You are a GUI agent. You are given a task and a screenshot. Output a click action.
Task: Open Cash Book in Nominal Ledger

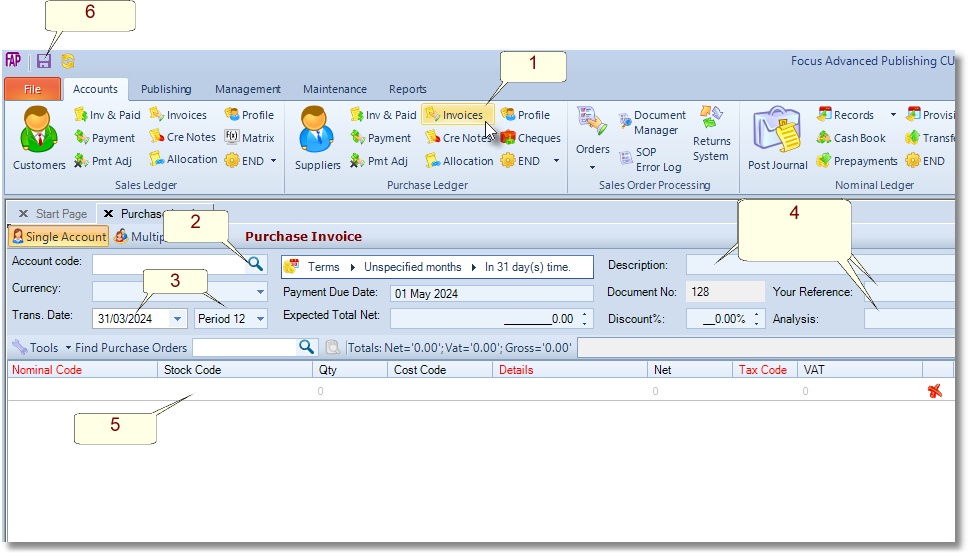click(x=852, y=138)
